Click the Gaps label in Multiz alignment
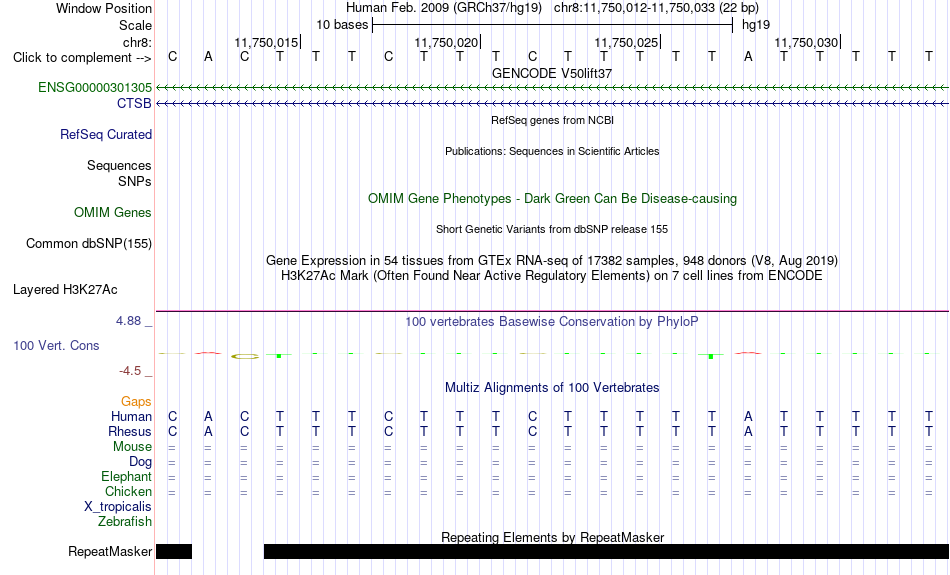 point(136,401)
